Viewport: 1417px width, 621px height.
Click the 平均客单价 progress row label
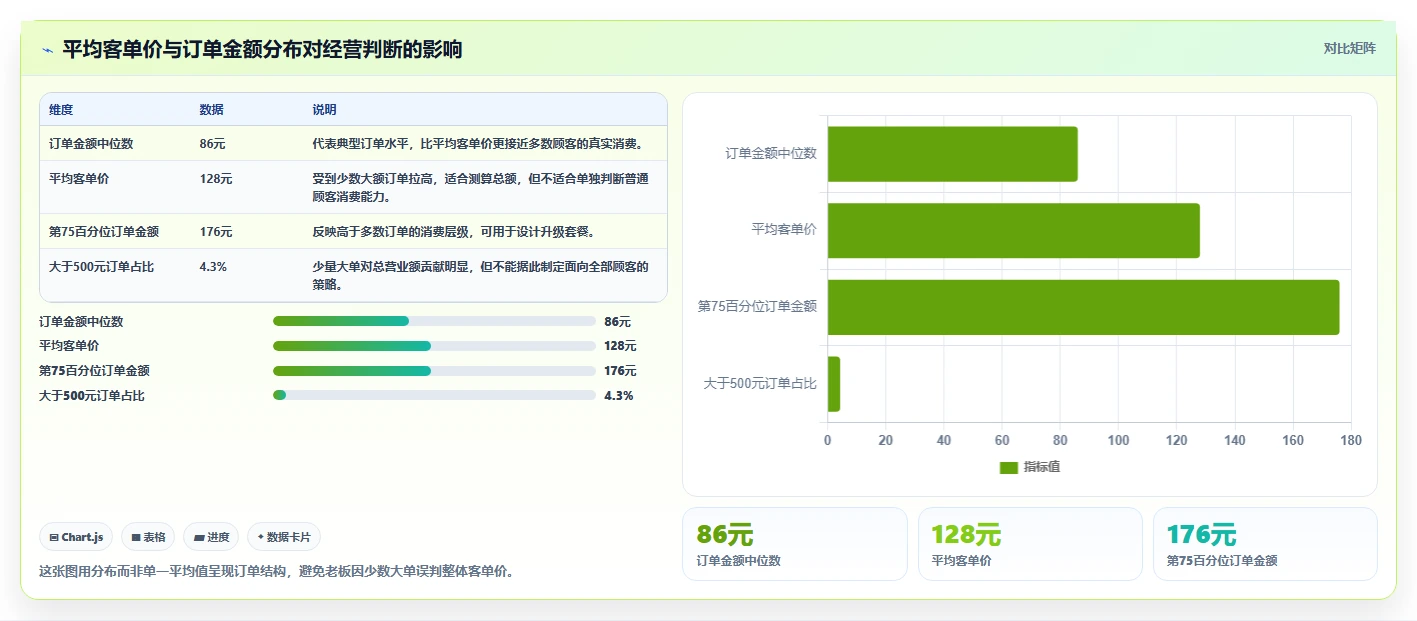click(69, 346)
